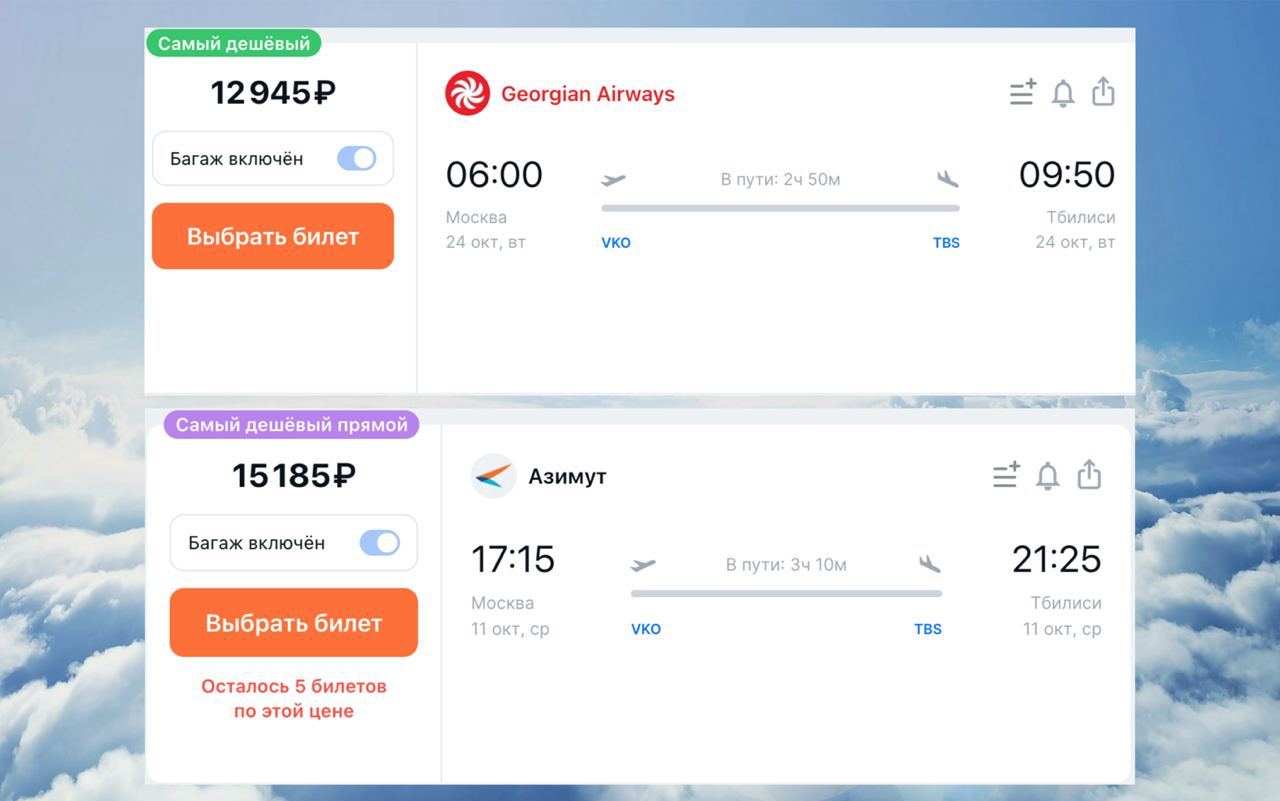Select the Georgian Airways ticket for 12 945₽
Viewport: 1280px width, 801px height.
pos(273,237)
